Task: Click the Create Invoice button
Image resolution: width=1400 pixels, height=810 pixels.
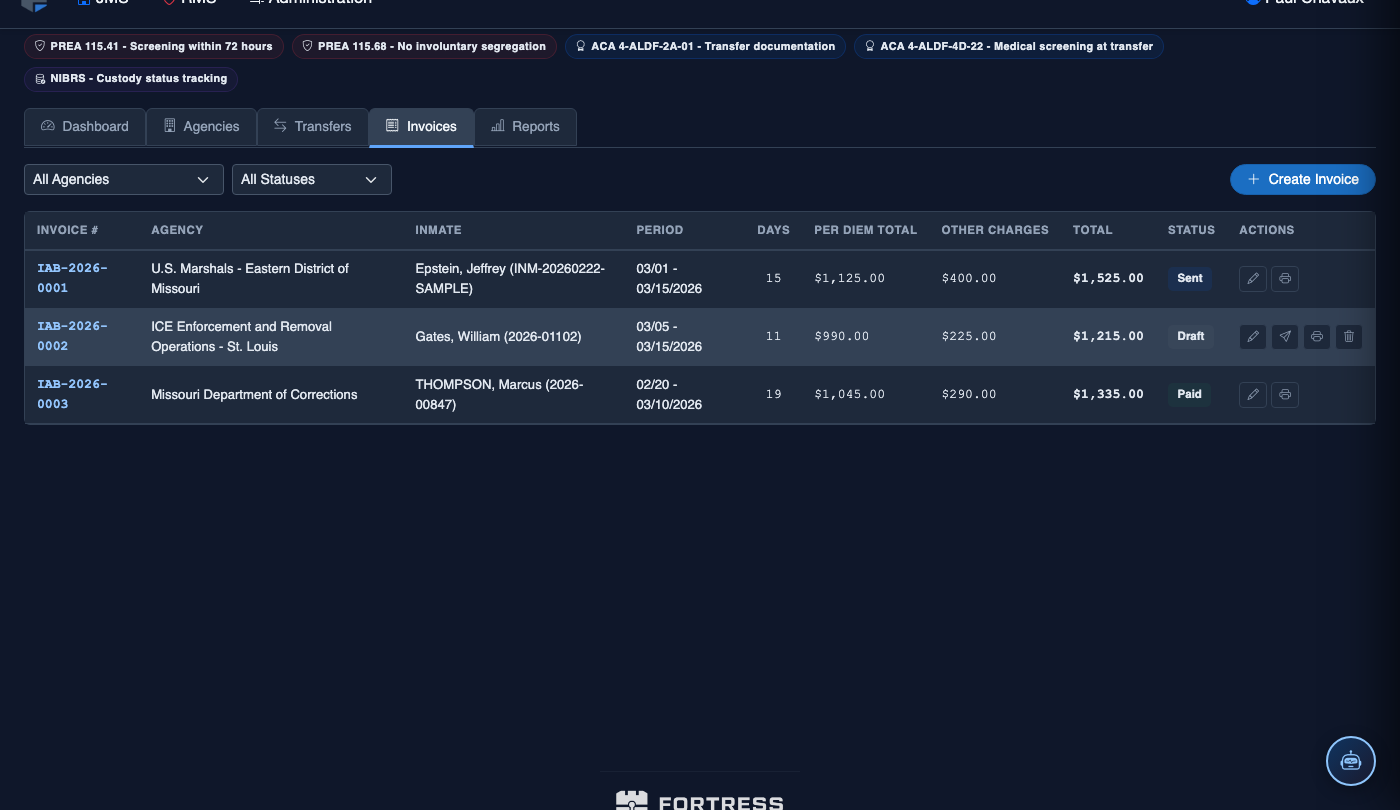Action: click(1302, 180)
